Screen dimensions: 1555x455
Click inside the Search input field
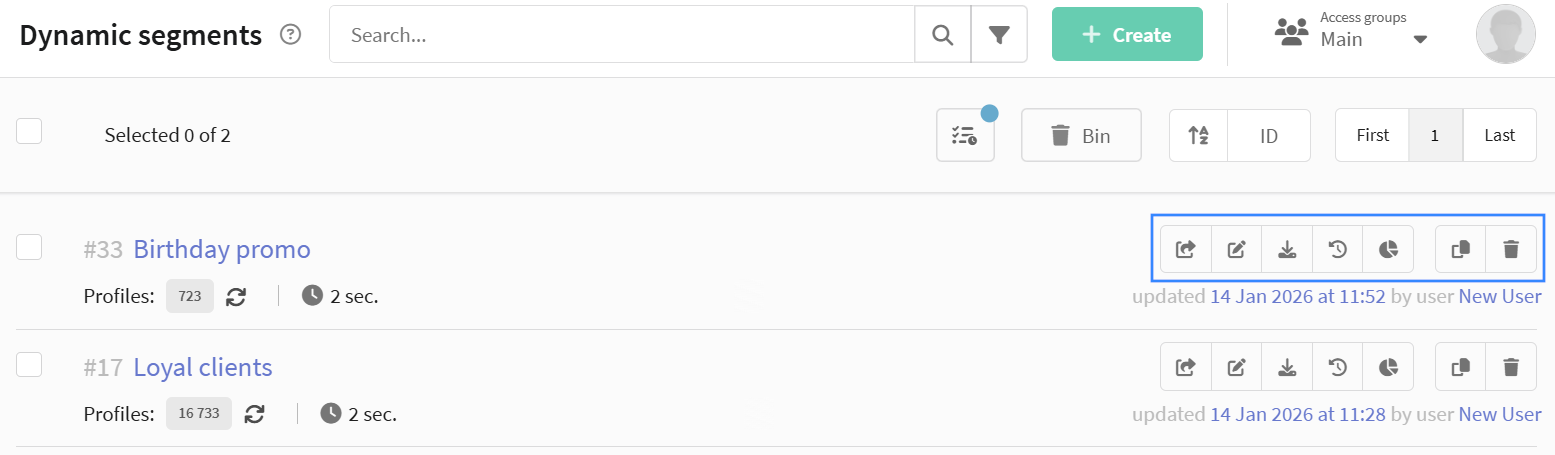coord(620,35)
